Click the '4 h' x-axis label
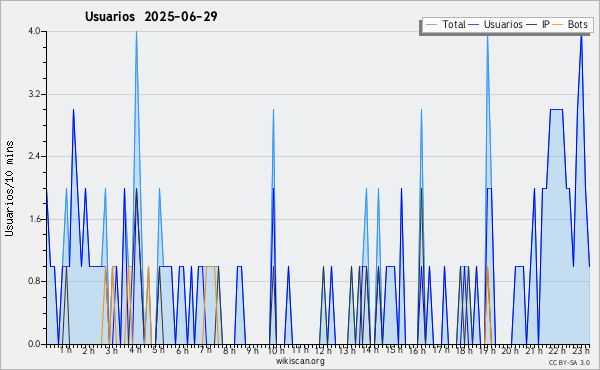Screen dimensions: 600x370 click(x=135, y=350)
